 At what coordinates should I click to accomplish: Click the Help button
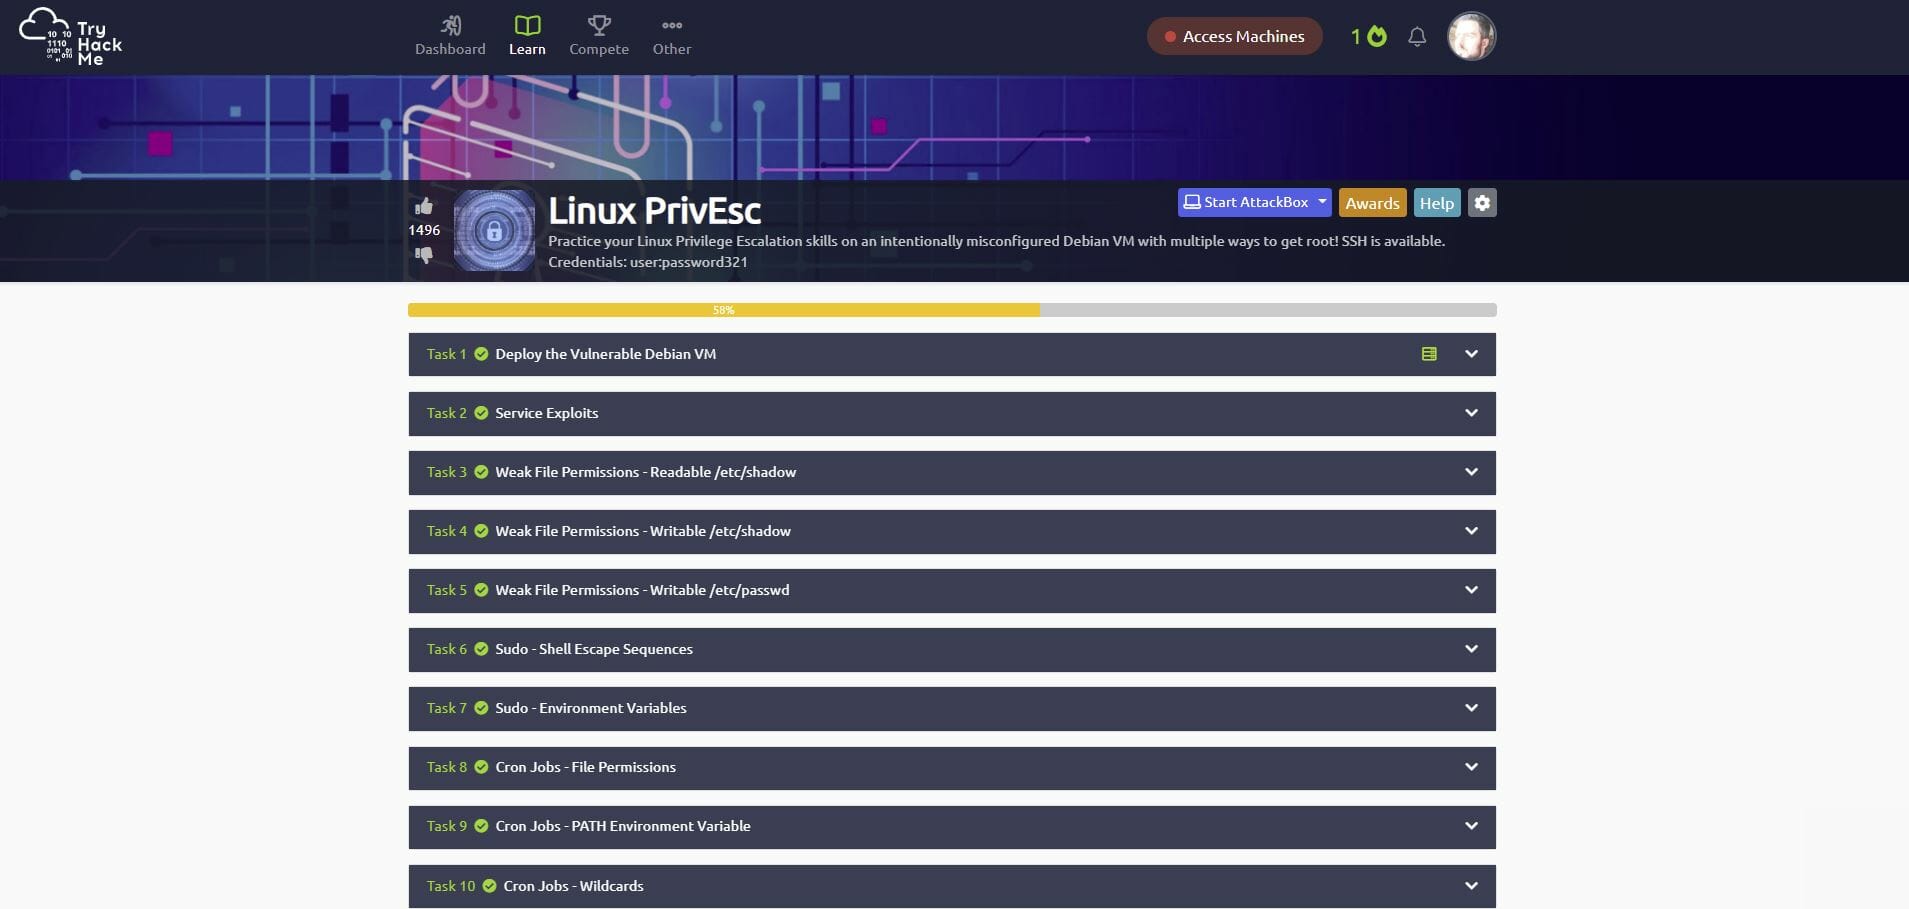coord(1437,203)
